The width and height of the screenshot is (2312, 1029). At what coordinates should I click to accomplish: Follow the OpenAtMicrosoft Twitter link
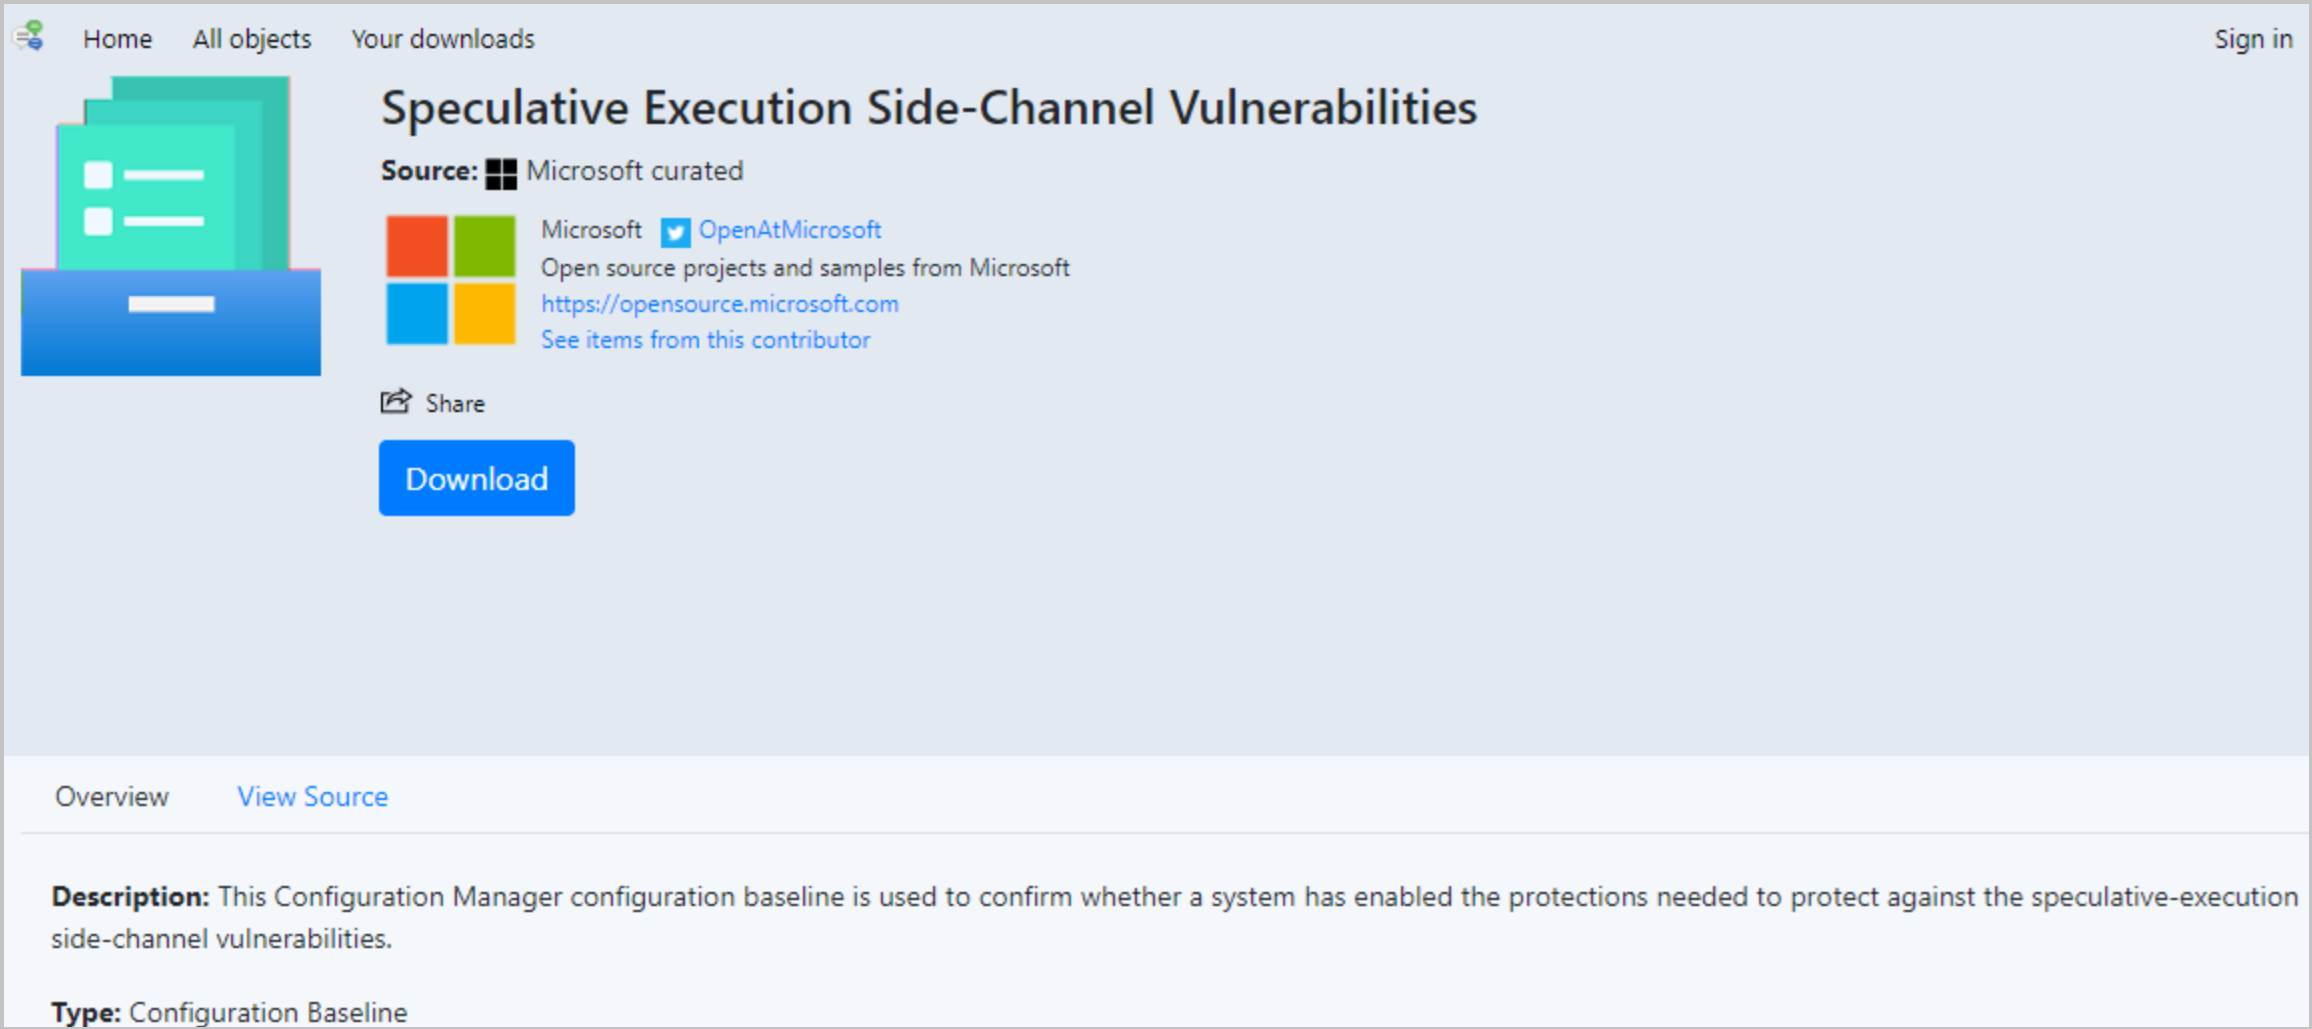coord(790,229)
